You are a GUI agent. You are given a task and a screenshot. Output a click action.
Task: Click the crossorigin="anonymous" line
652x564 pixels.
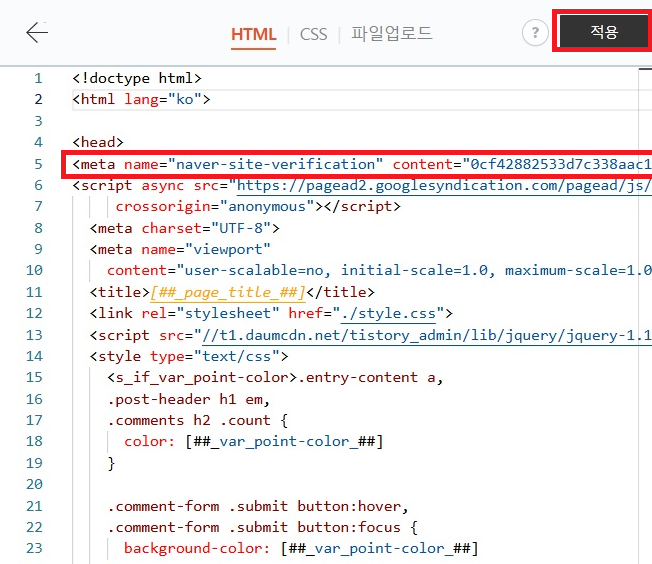coord(258,206)
